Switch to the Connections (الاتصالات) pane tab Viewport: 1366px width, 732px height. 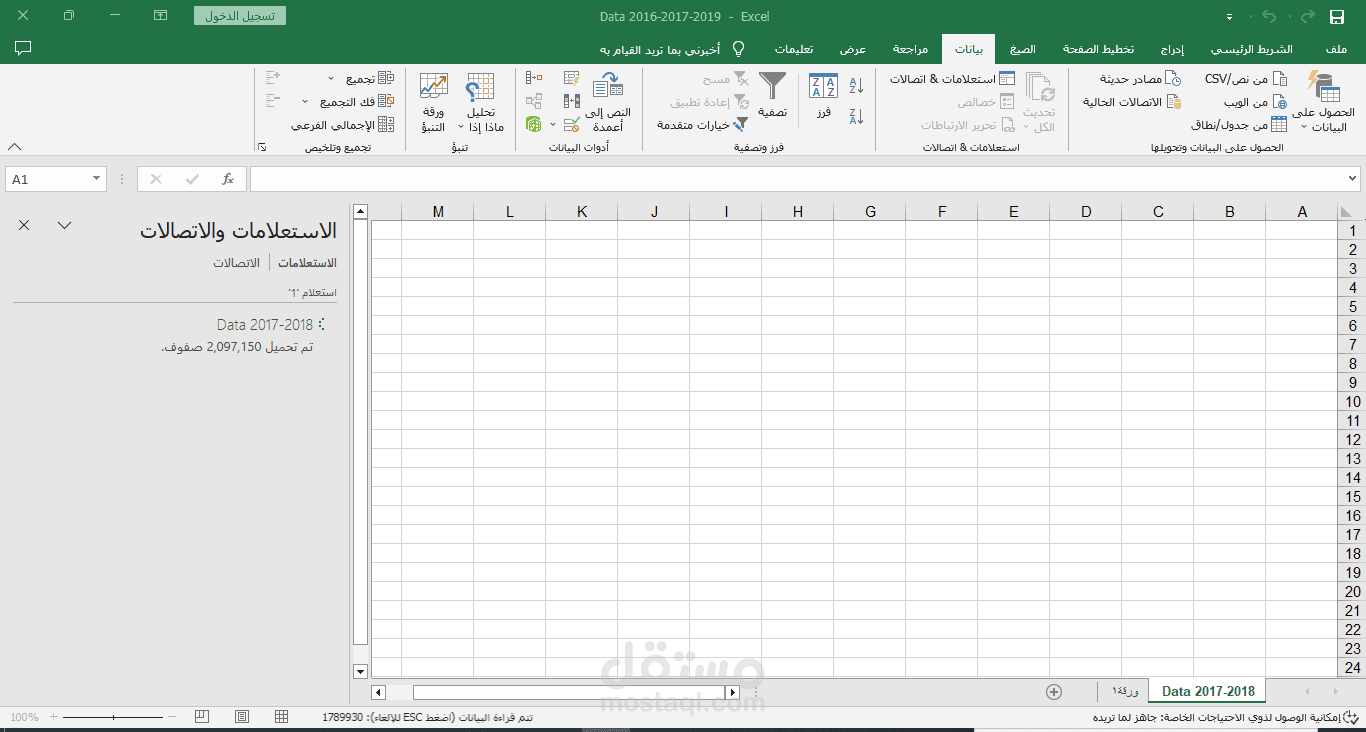[x=236, y=262]
